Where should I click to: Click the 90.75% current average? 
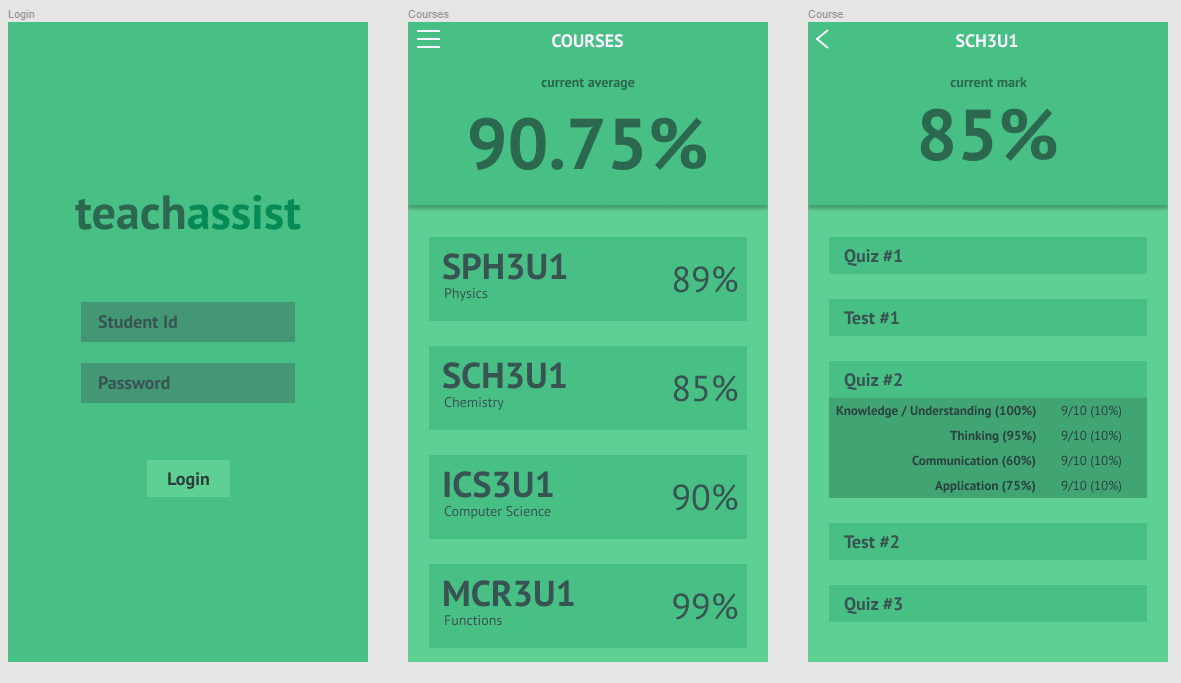click(587, 144)
